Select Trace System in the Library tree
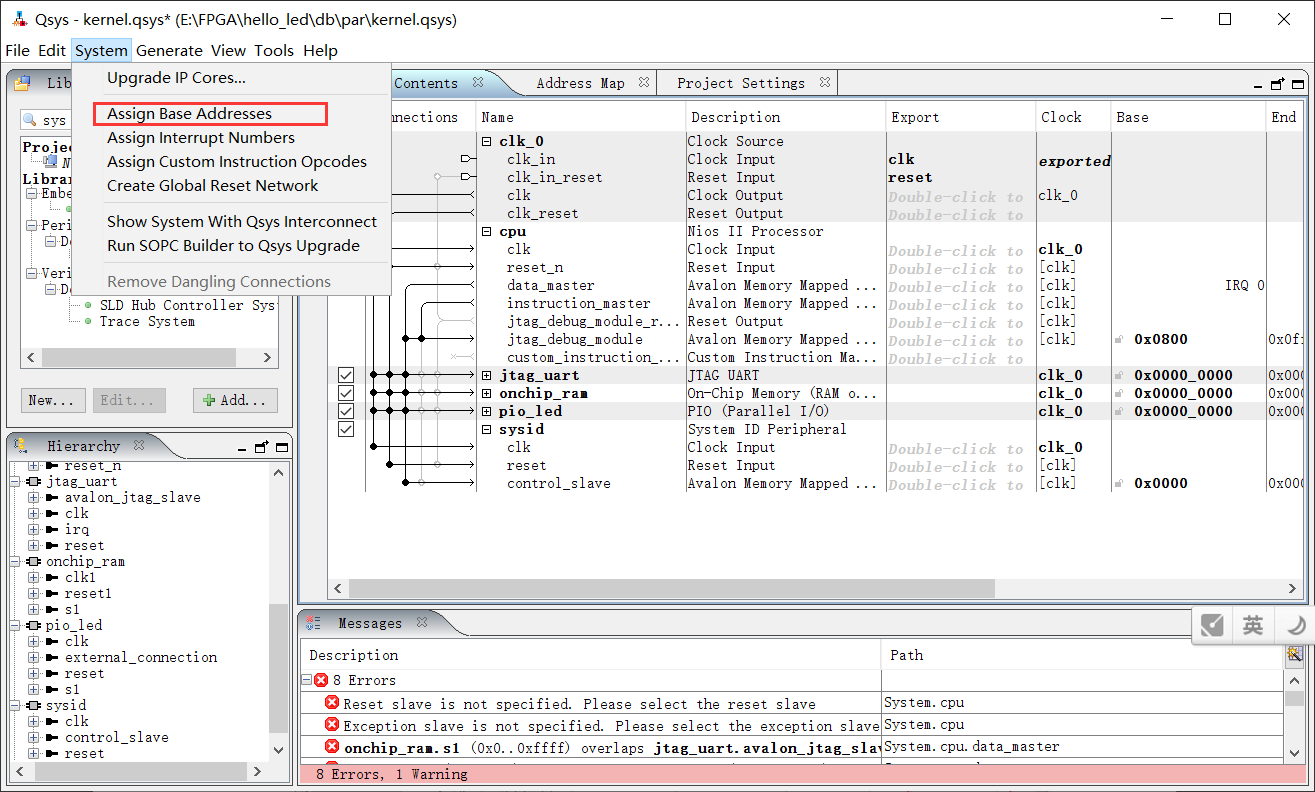Image resolution: width=1315 pixels, height=792 pixels. pyautogui.click(x=147, y=321)
